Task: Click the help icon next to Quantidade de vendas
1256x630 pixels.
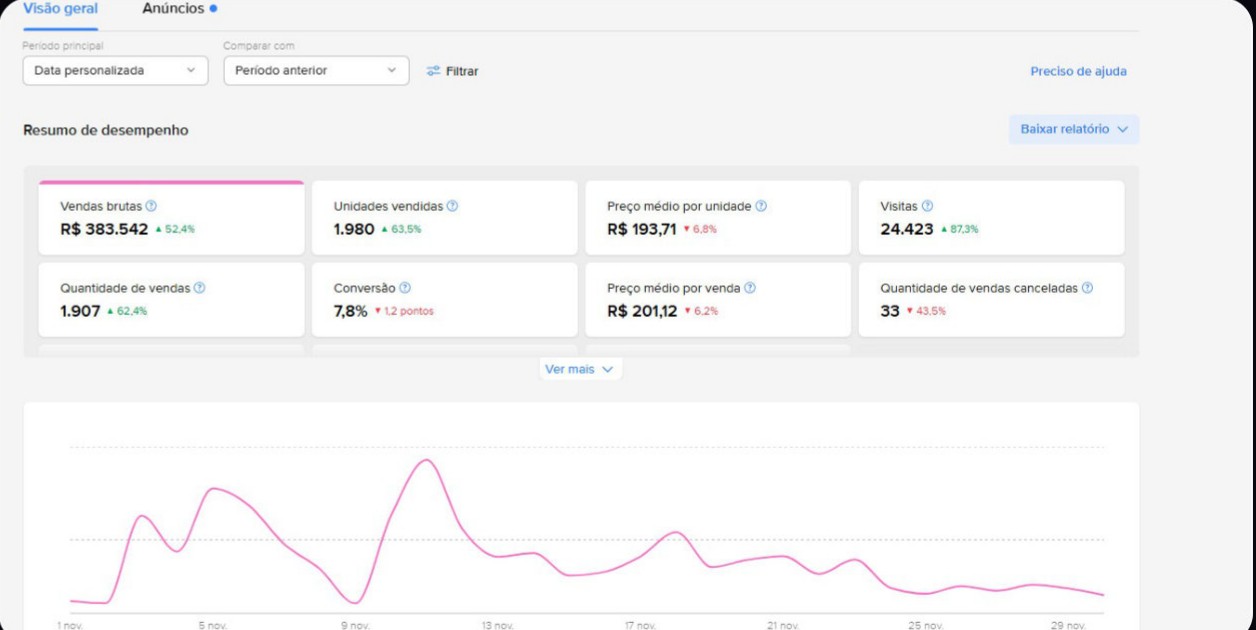Action: [x=199, y=288]
